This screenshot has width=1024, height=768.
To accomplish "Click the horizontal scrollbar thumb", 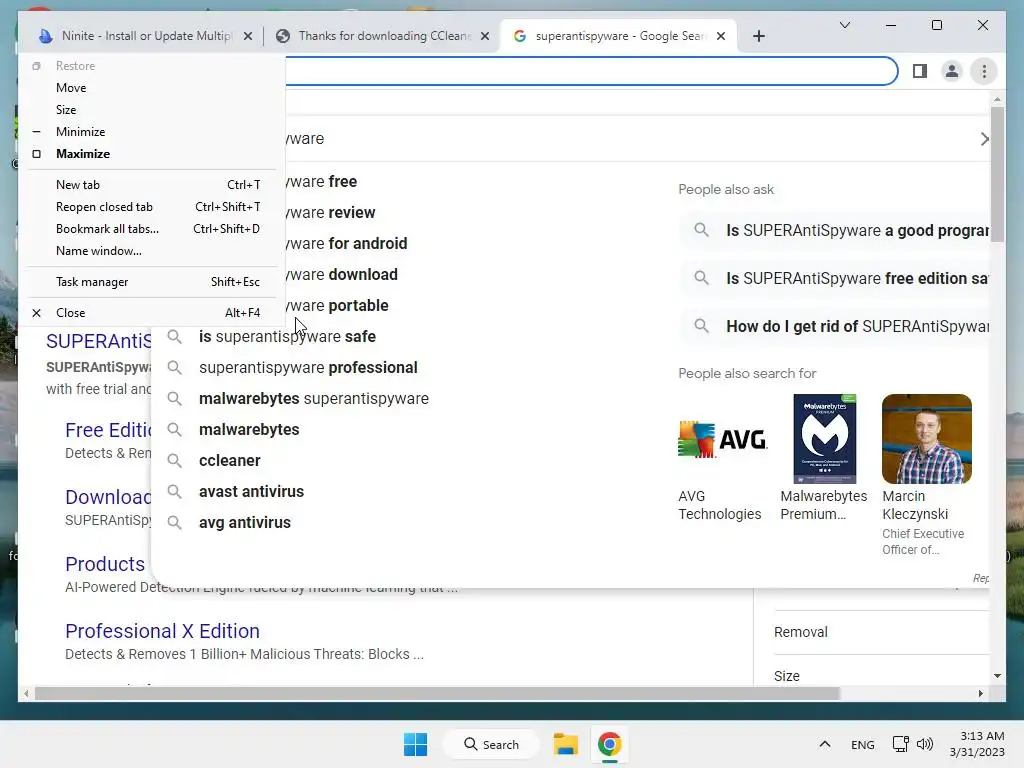I will (x=437, y=694).
